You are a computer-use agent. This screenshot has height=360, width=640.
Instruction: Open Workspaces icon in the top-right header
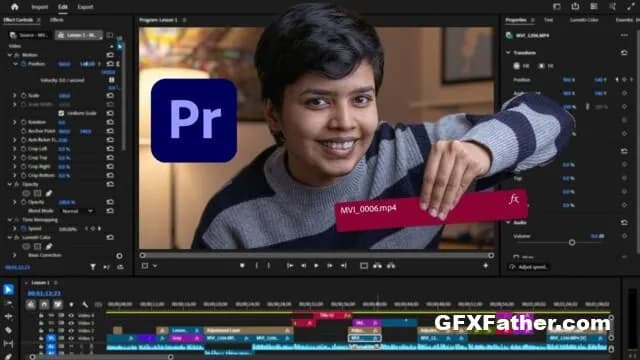pyautogui.click(x=557, y=7)
